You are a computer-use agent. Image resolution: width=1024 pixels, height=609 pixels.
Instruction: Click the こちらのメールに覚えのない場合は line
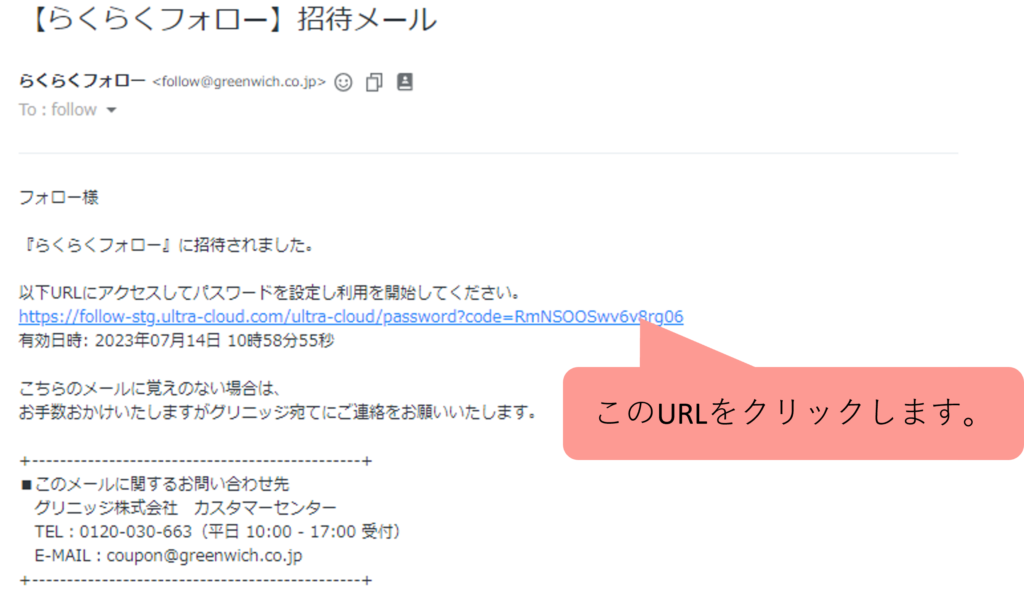[150, 389]
